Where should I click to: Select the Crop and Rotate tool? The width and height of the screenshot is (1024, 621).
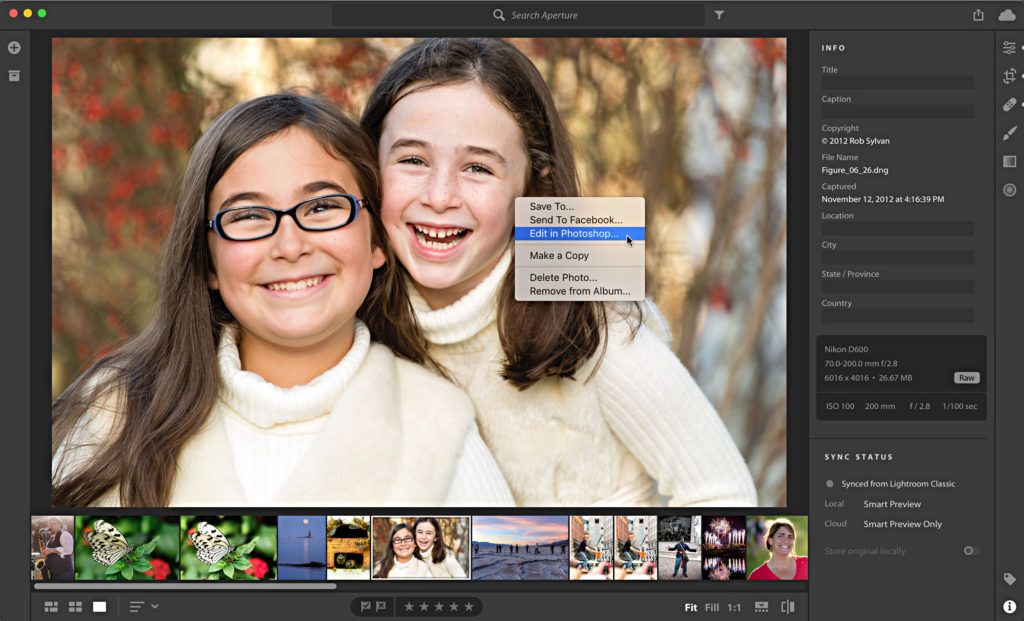[x=1009, y=76]
